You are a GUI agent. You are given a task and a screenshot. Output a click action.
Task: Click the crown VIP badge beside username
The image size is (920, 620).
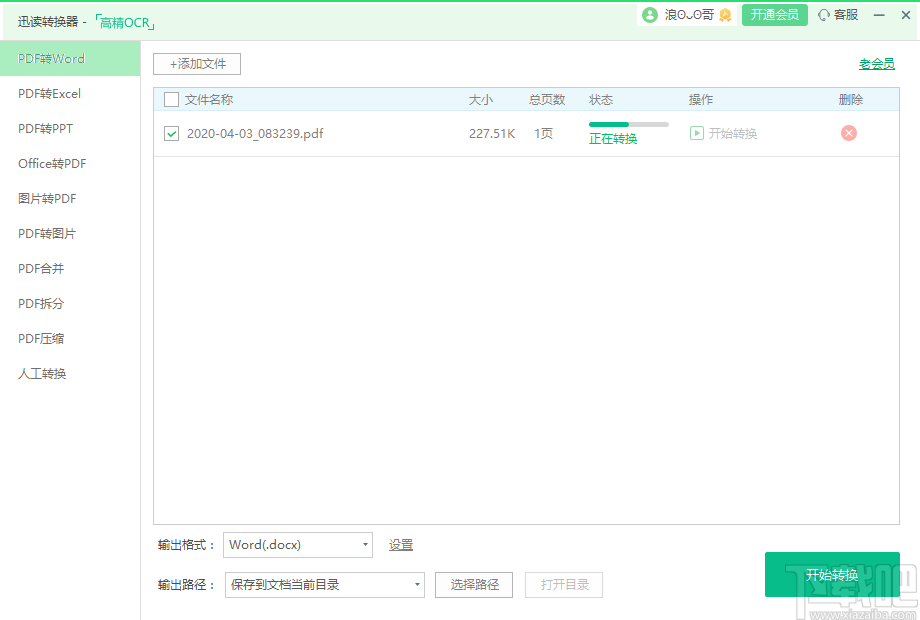point(724,15)
